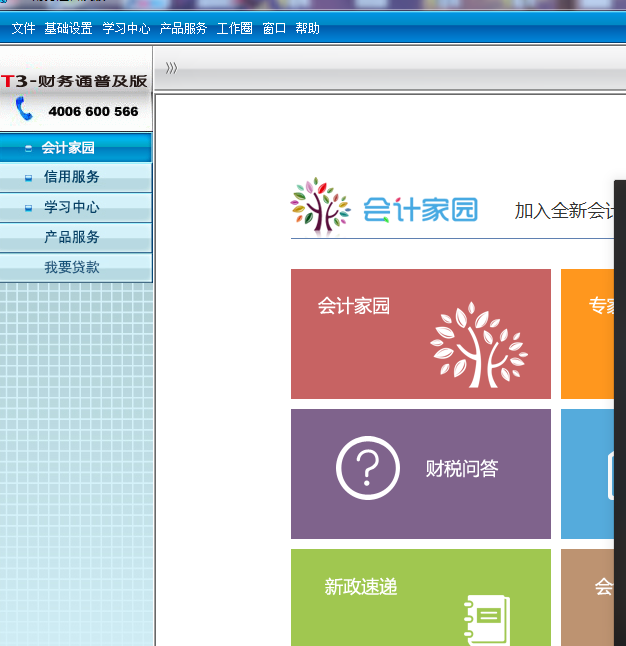
Task: Click the colorful tree logo in header
Action: 320,206
